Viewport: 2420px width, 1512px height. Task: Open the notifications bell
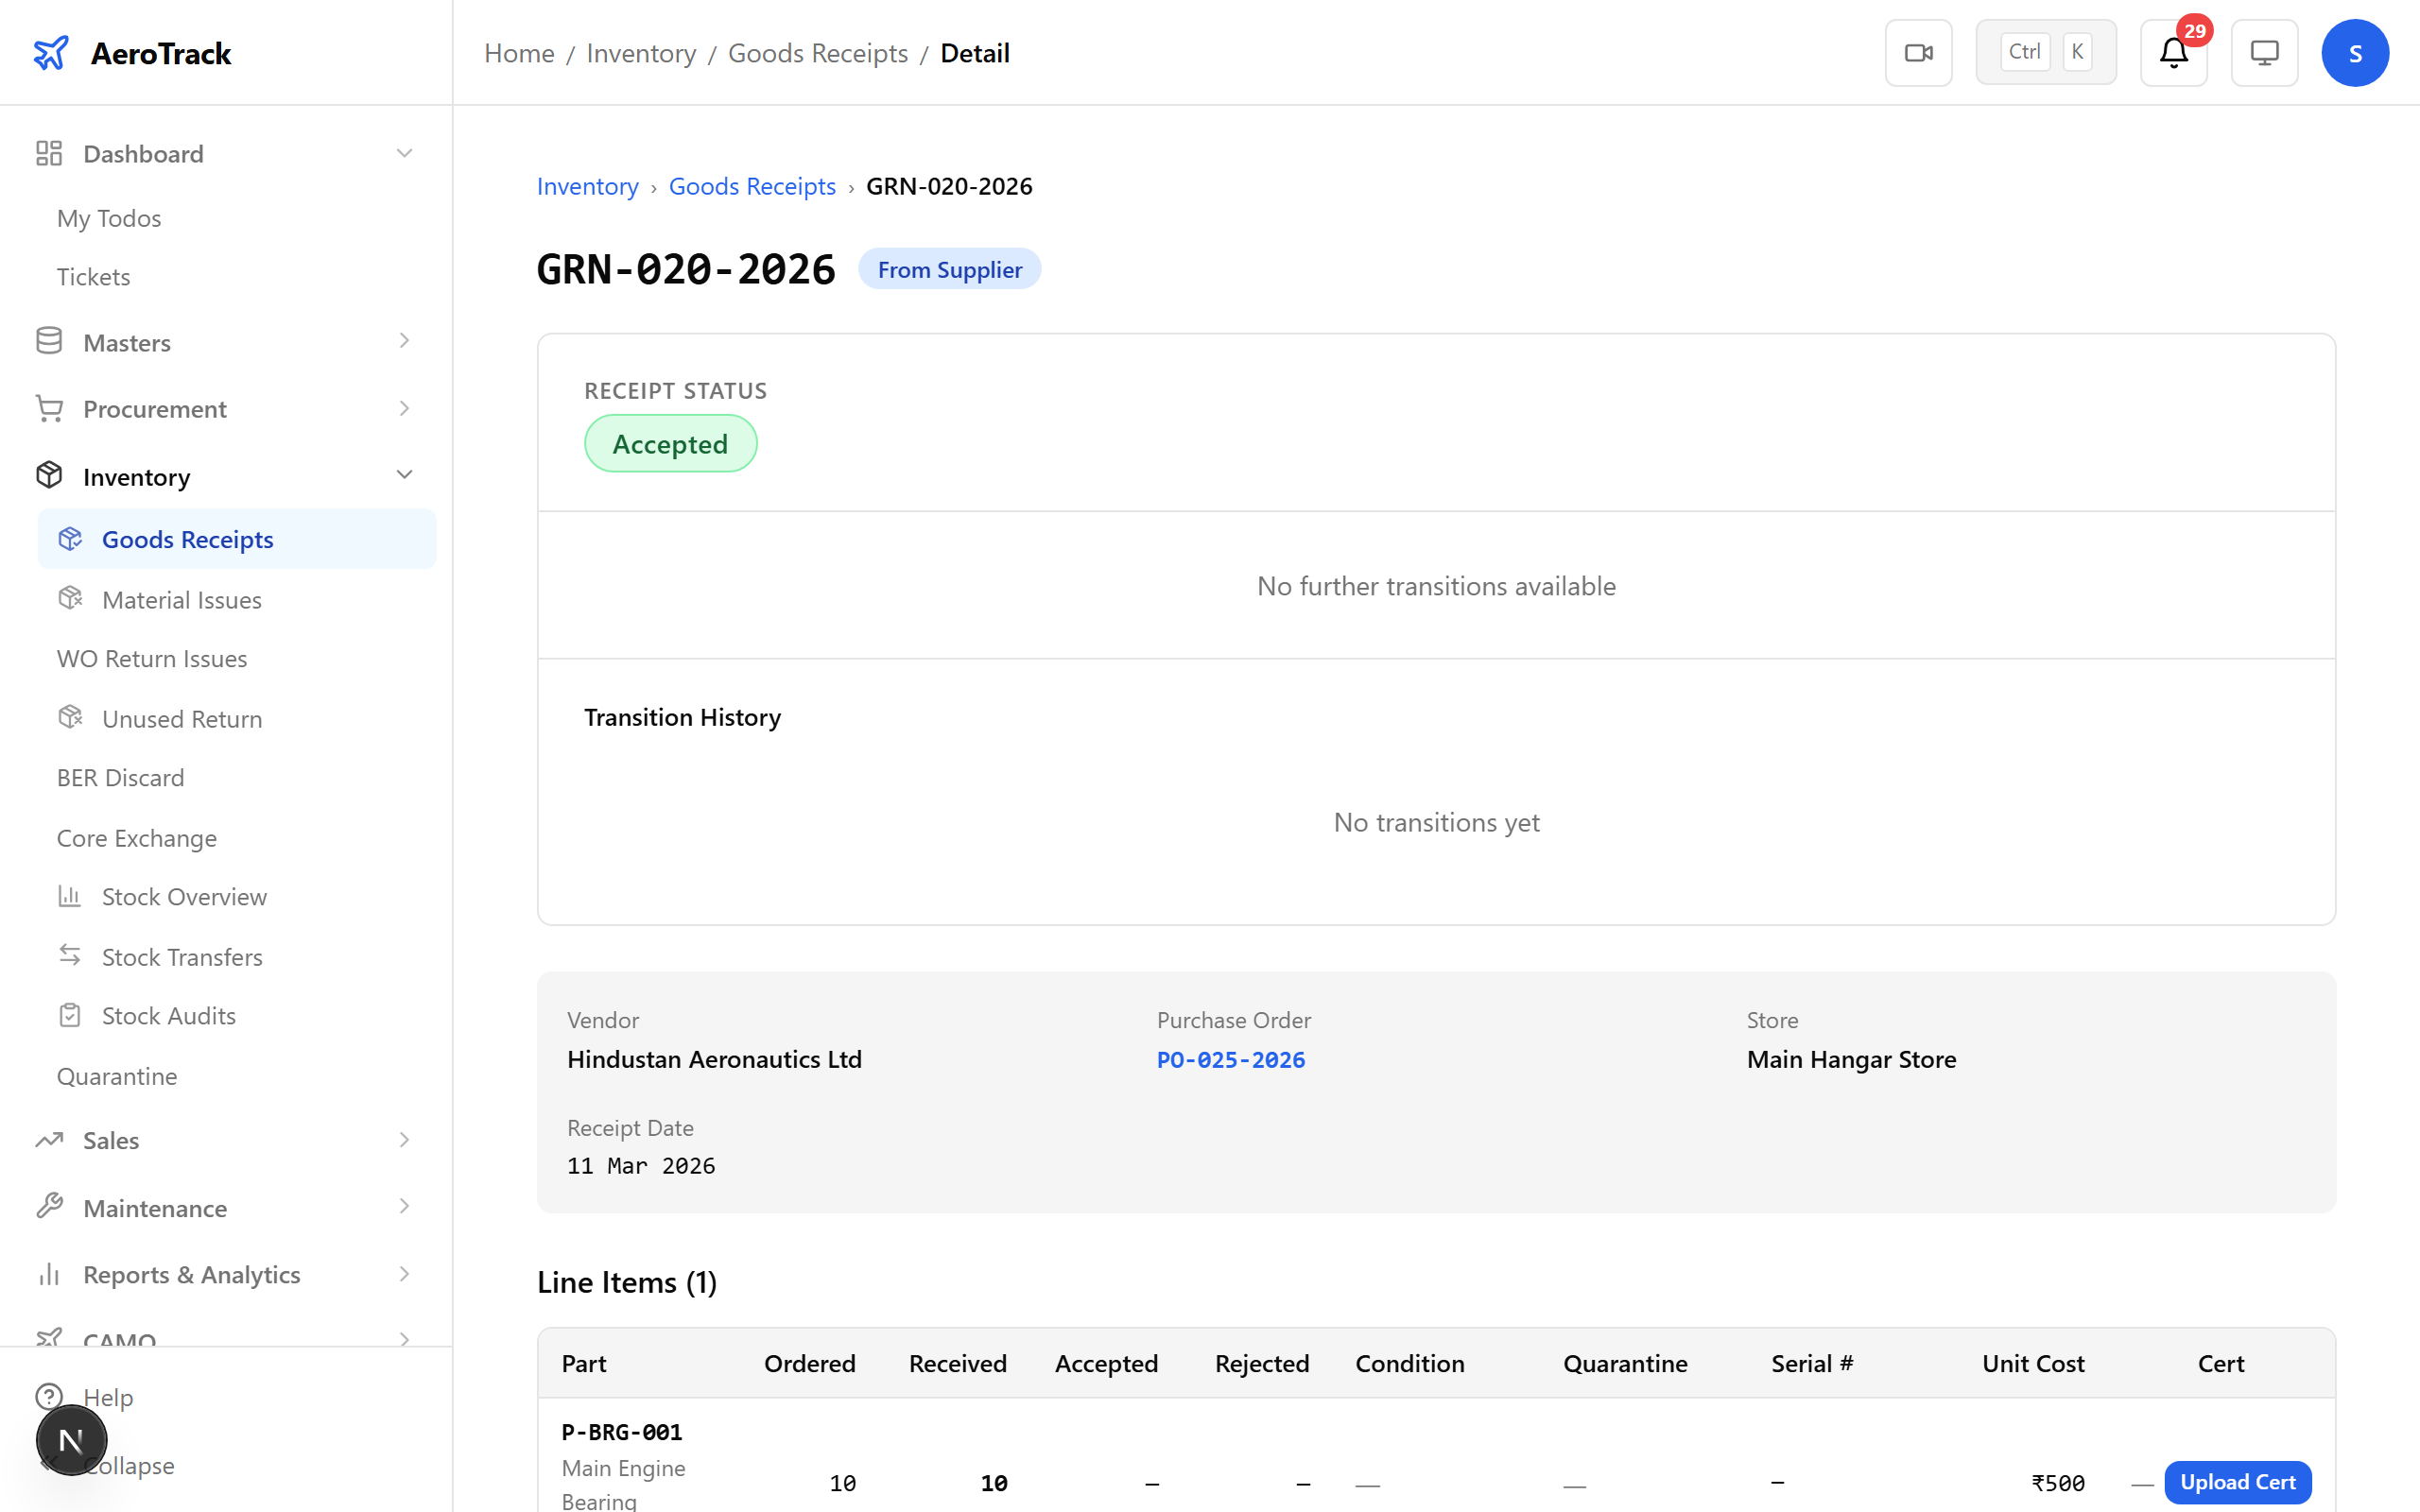[2173, 53]
